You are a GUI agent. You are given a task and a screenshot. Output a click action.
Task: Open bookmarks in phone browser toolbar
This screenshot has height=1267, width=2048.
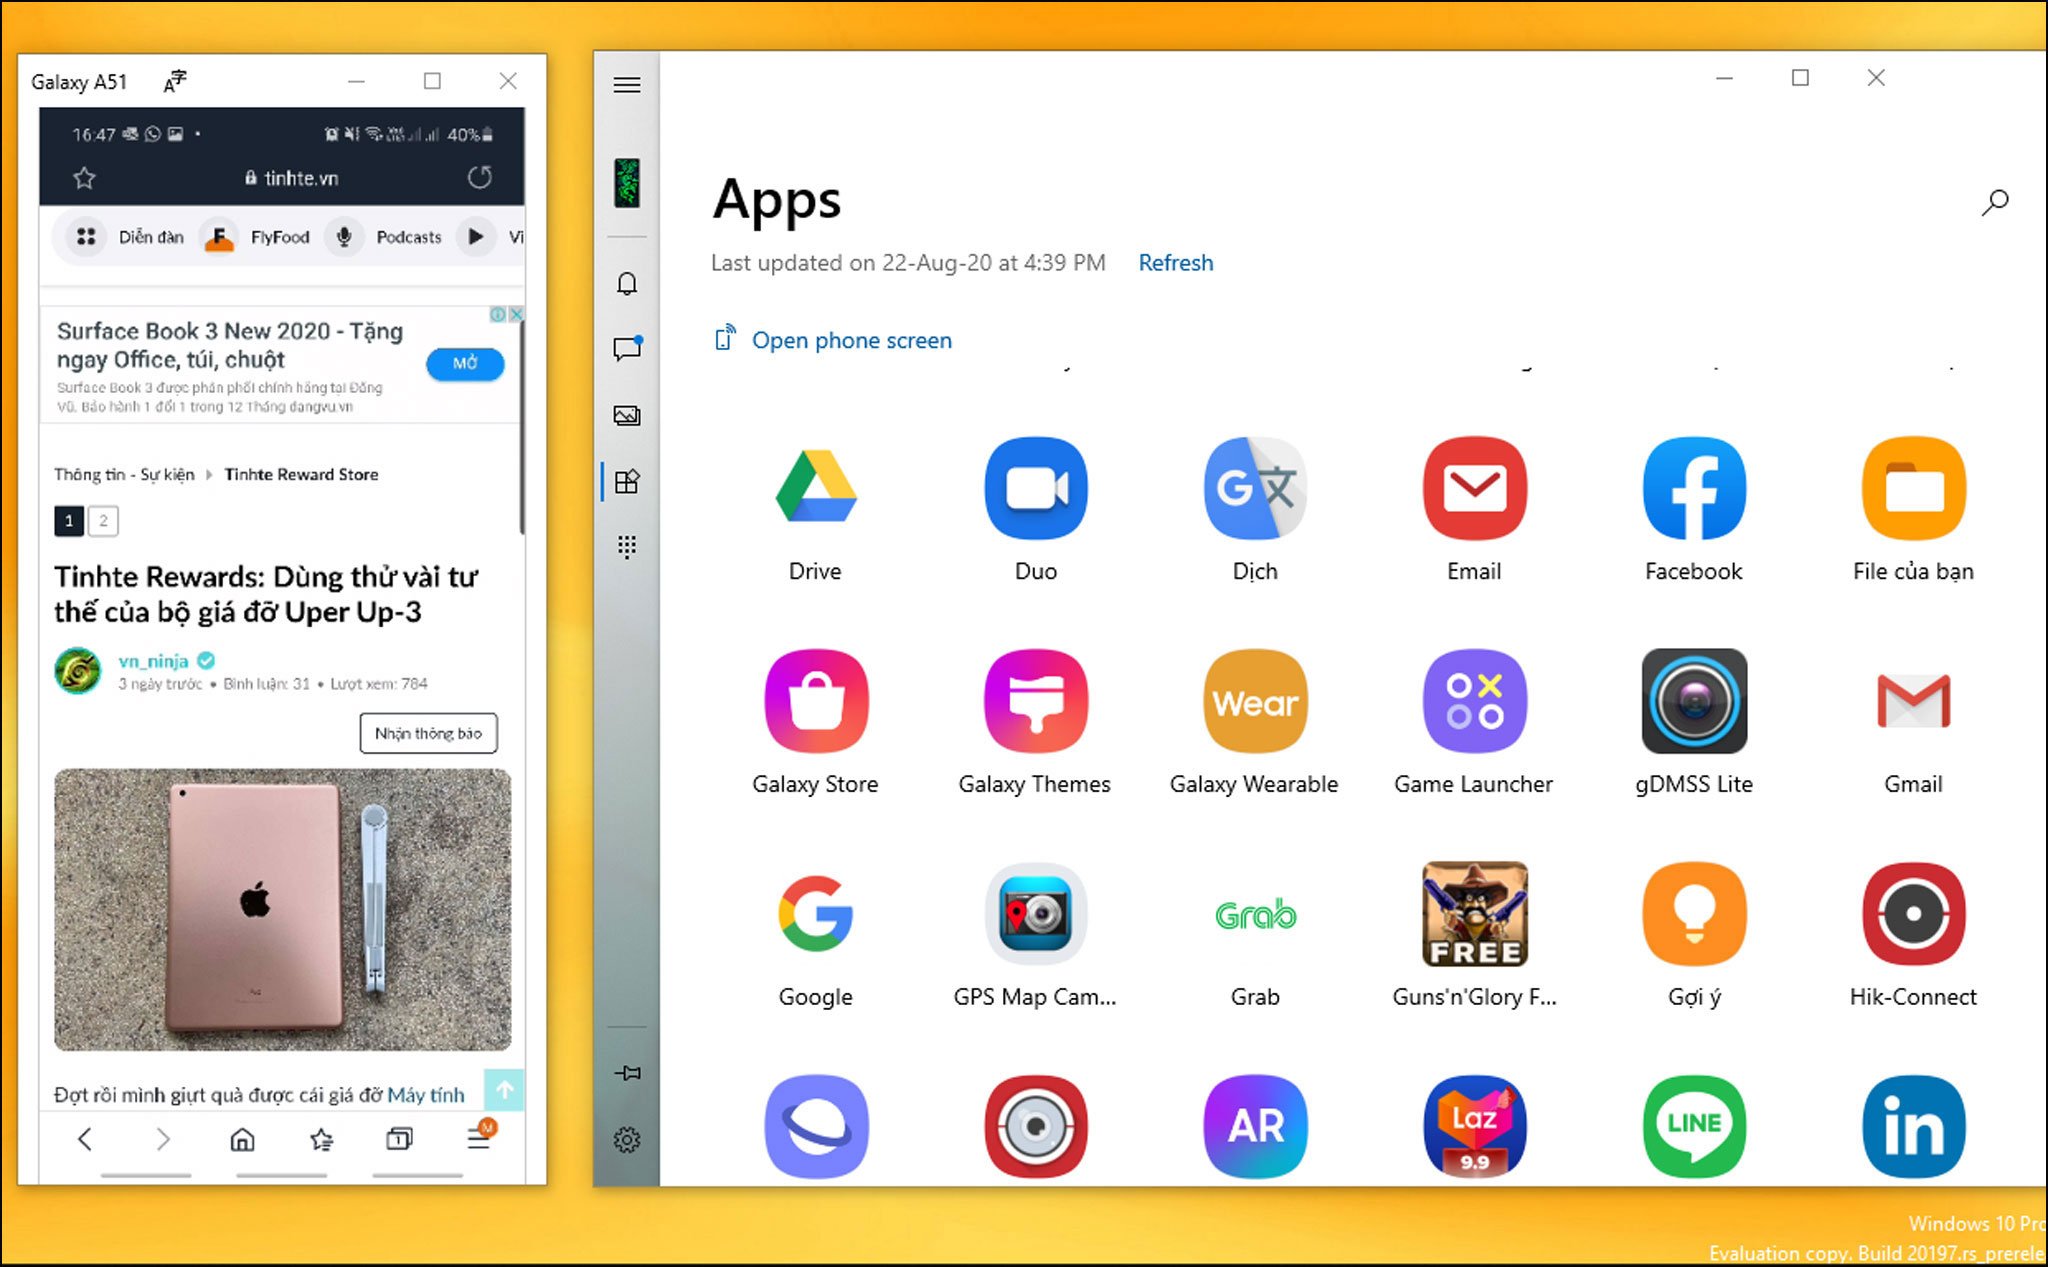[321, 1139]
